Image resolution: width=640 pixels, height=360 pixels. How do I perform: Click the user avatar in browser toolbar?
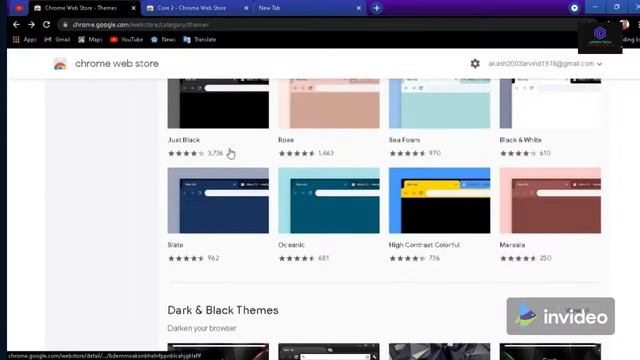point(624,24)
